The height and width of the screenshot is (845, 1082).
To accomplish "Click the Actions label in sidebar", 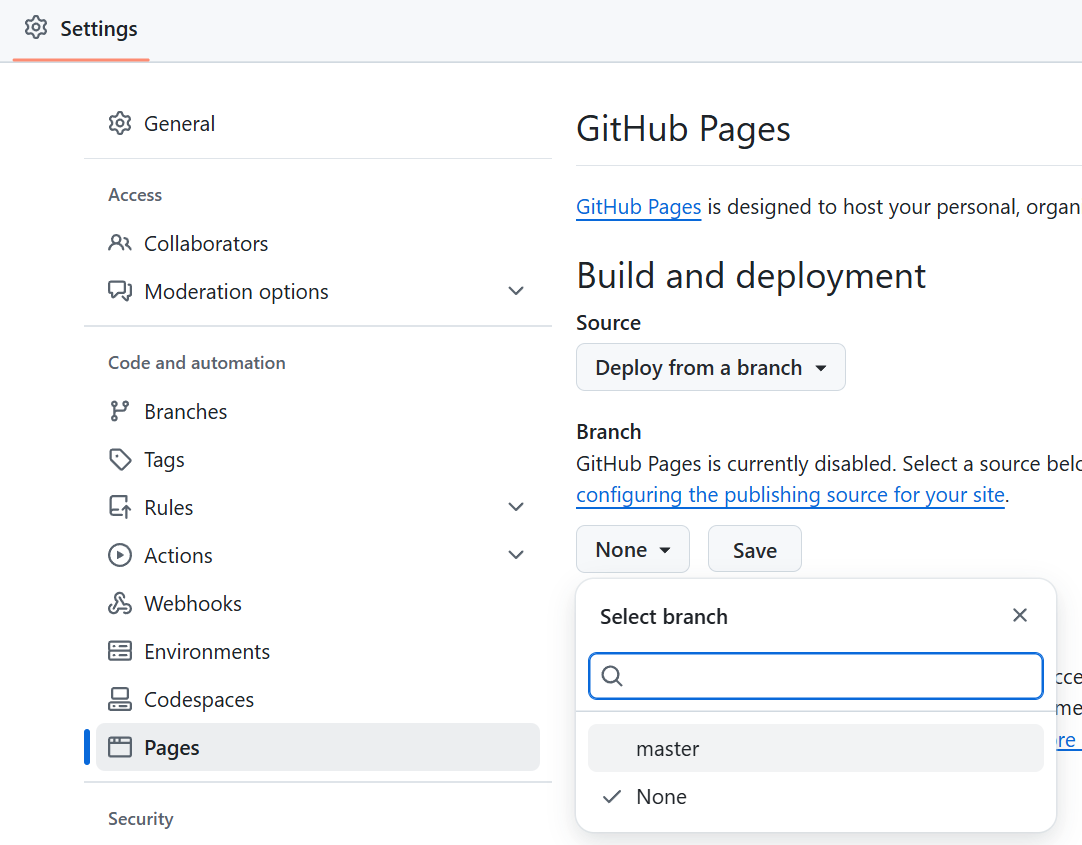I will (178, 556).
